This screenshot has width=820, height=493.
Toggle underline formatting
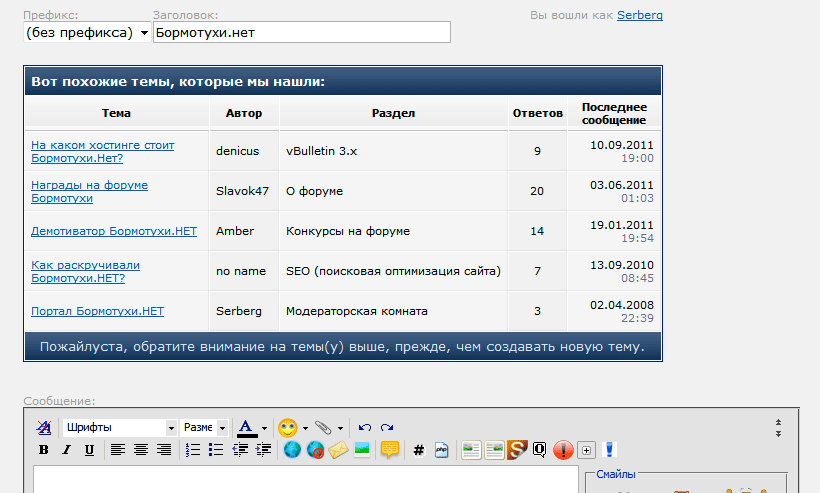coord(89,450)
